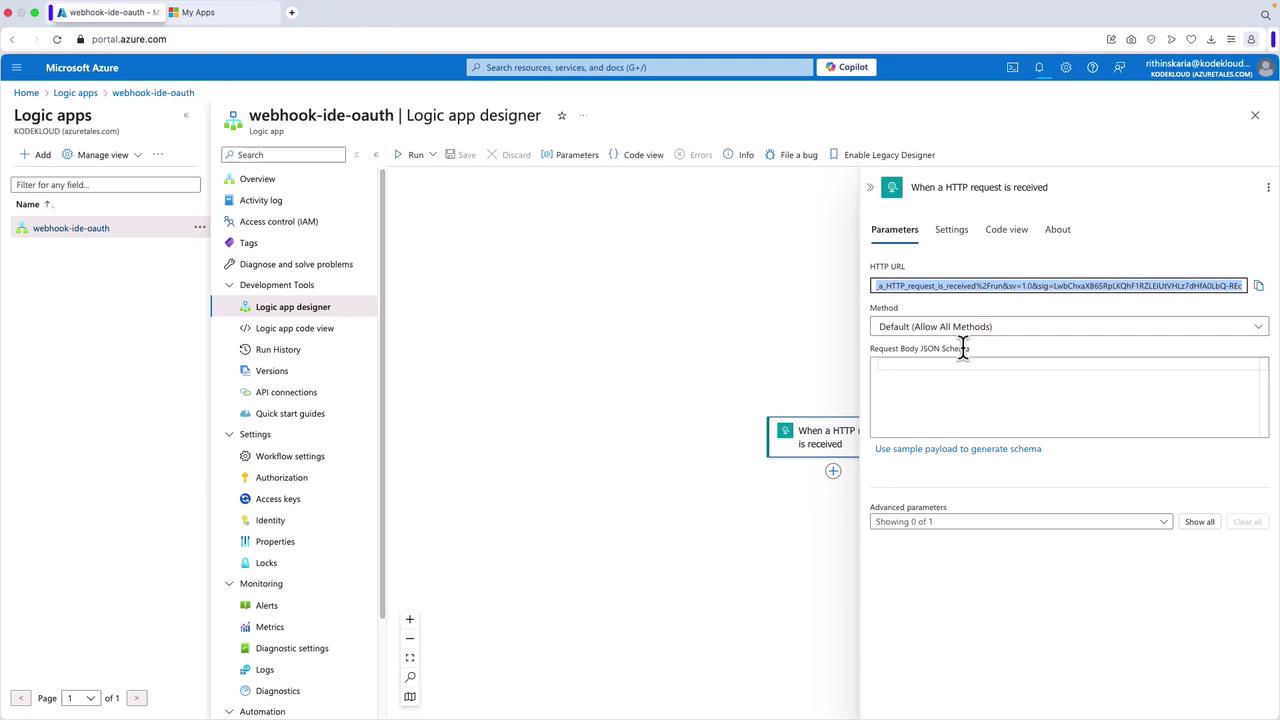The height and width of the screenshot is (720, 1280).
Task: Click the HTTP URL field
Action: click(1059, 286)
